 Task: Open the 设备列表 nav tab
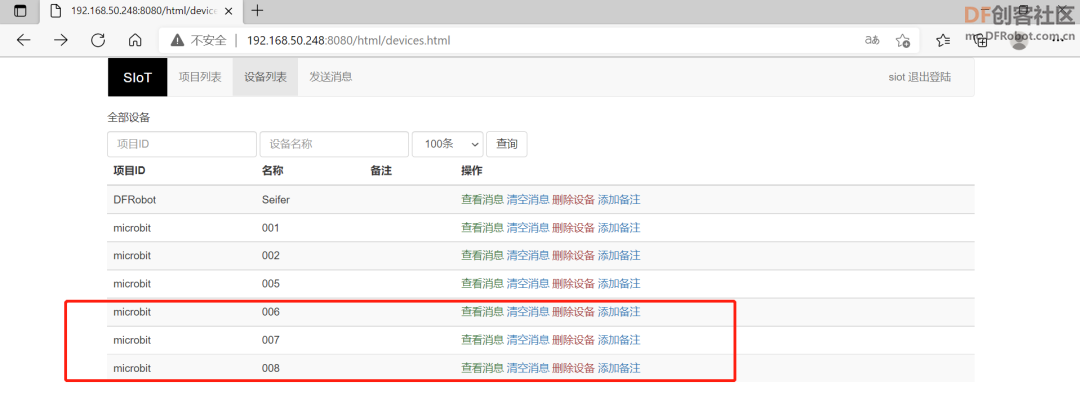[x=265, y=77]
